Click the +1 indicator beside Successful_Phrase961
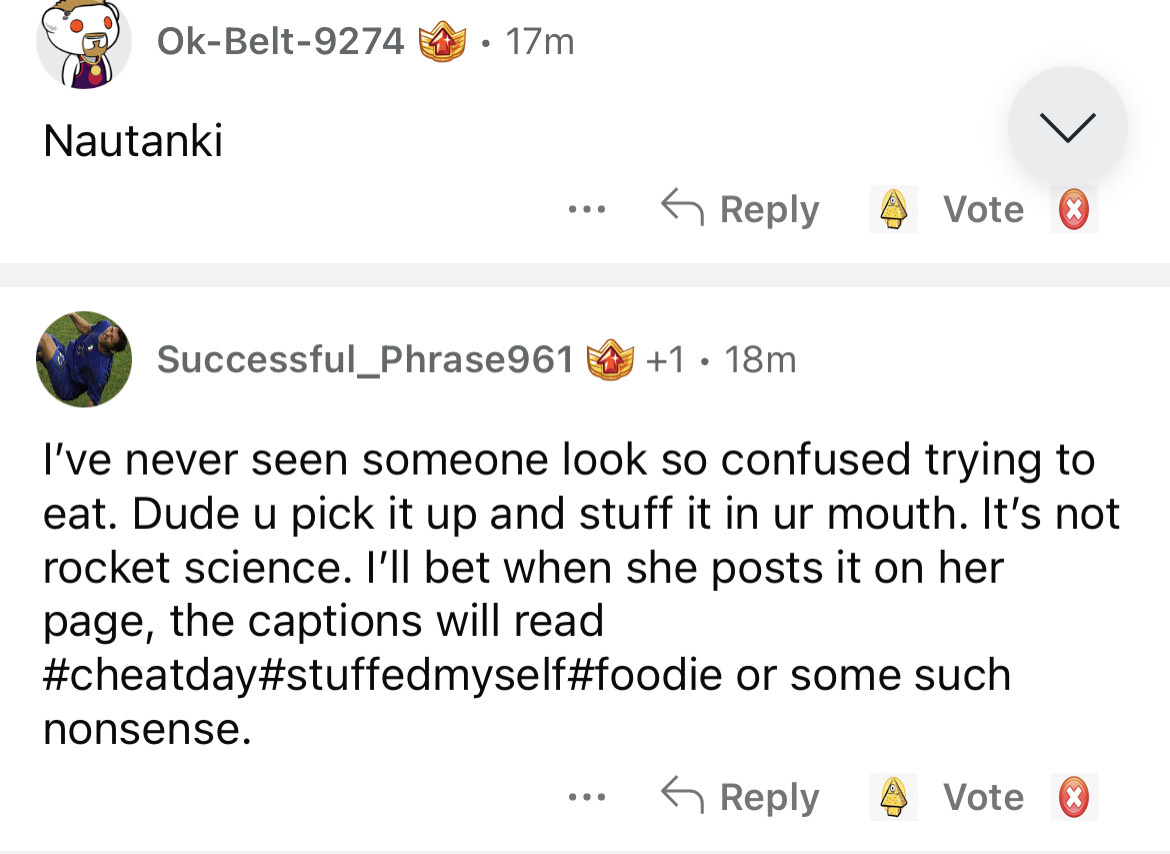The width and height of the screenshot is (1170, 854). click(x=667, y=359)
